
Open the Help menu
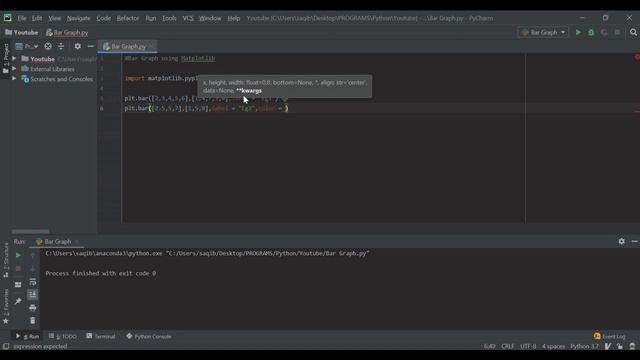coord(233,18)
